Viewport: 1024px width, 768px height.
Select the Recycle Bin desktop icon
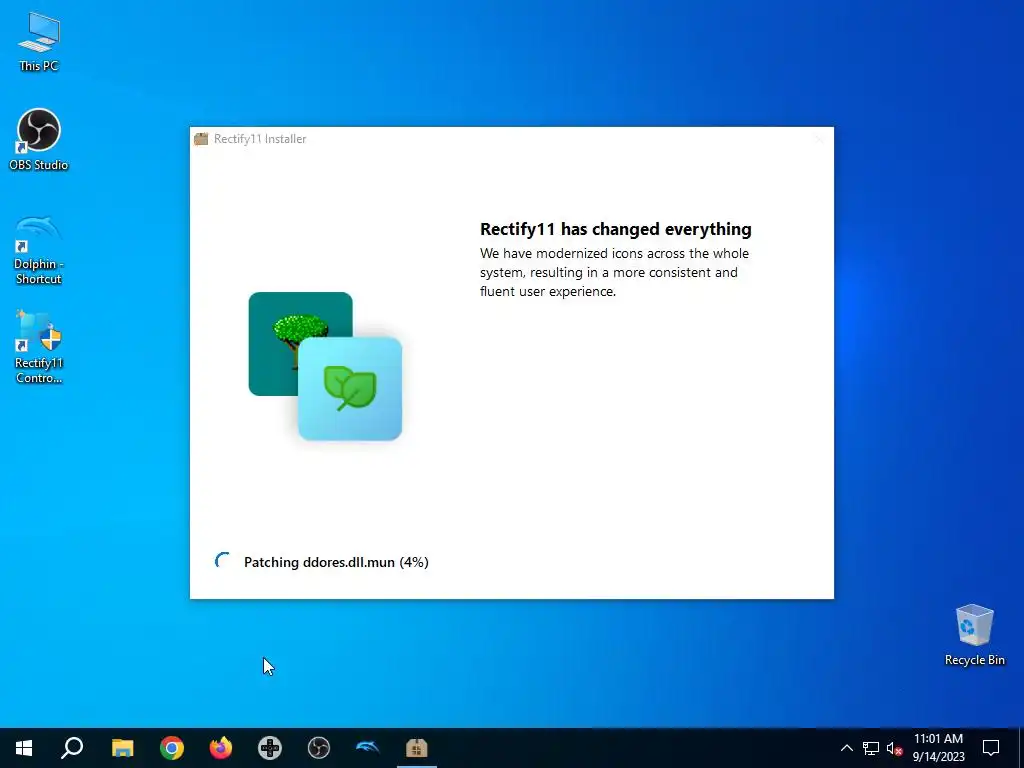[x=974, y=635]
